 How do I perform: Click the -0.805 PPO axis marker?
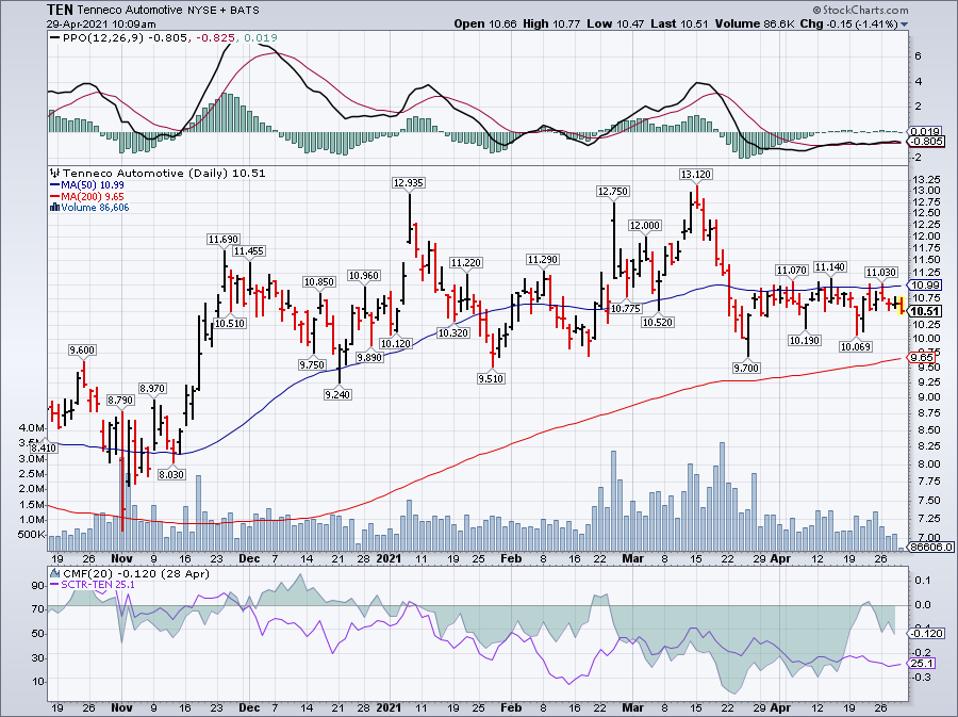click(x=926, y=142)
